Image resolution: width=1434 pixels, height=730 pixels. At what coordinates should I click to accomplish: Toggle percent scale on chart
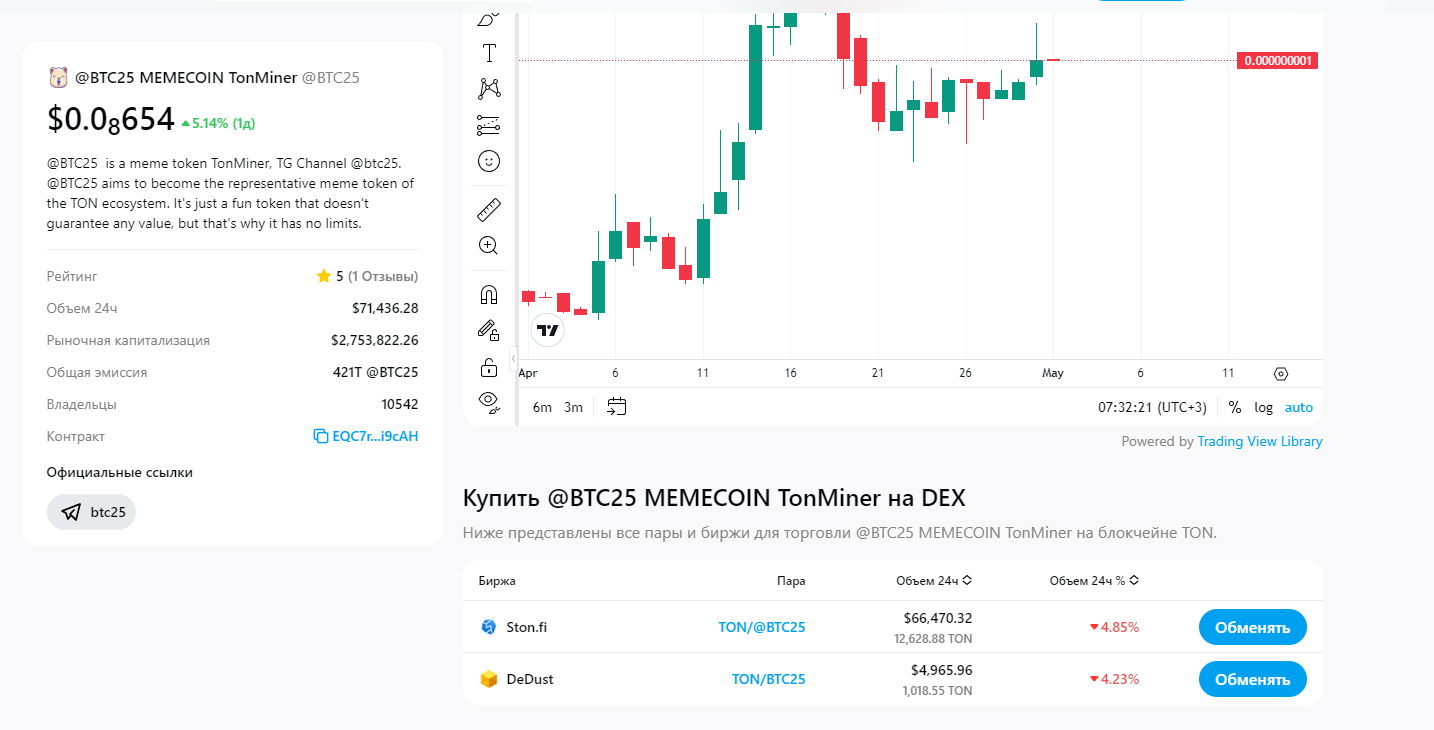[x=1235, y=407]
